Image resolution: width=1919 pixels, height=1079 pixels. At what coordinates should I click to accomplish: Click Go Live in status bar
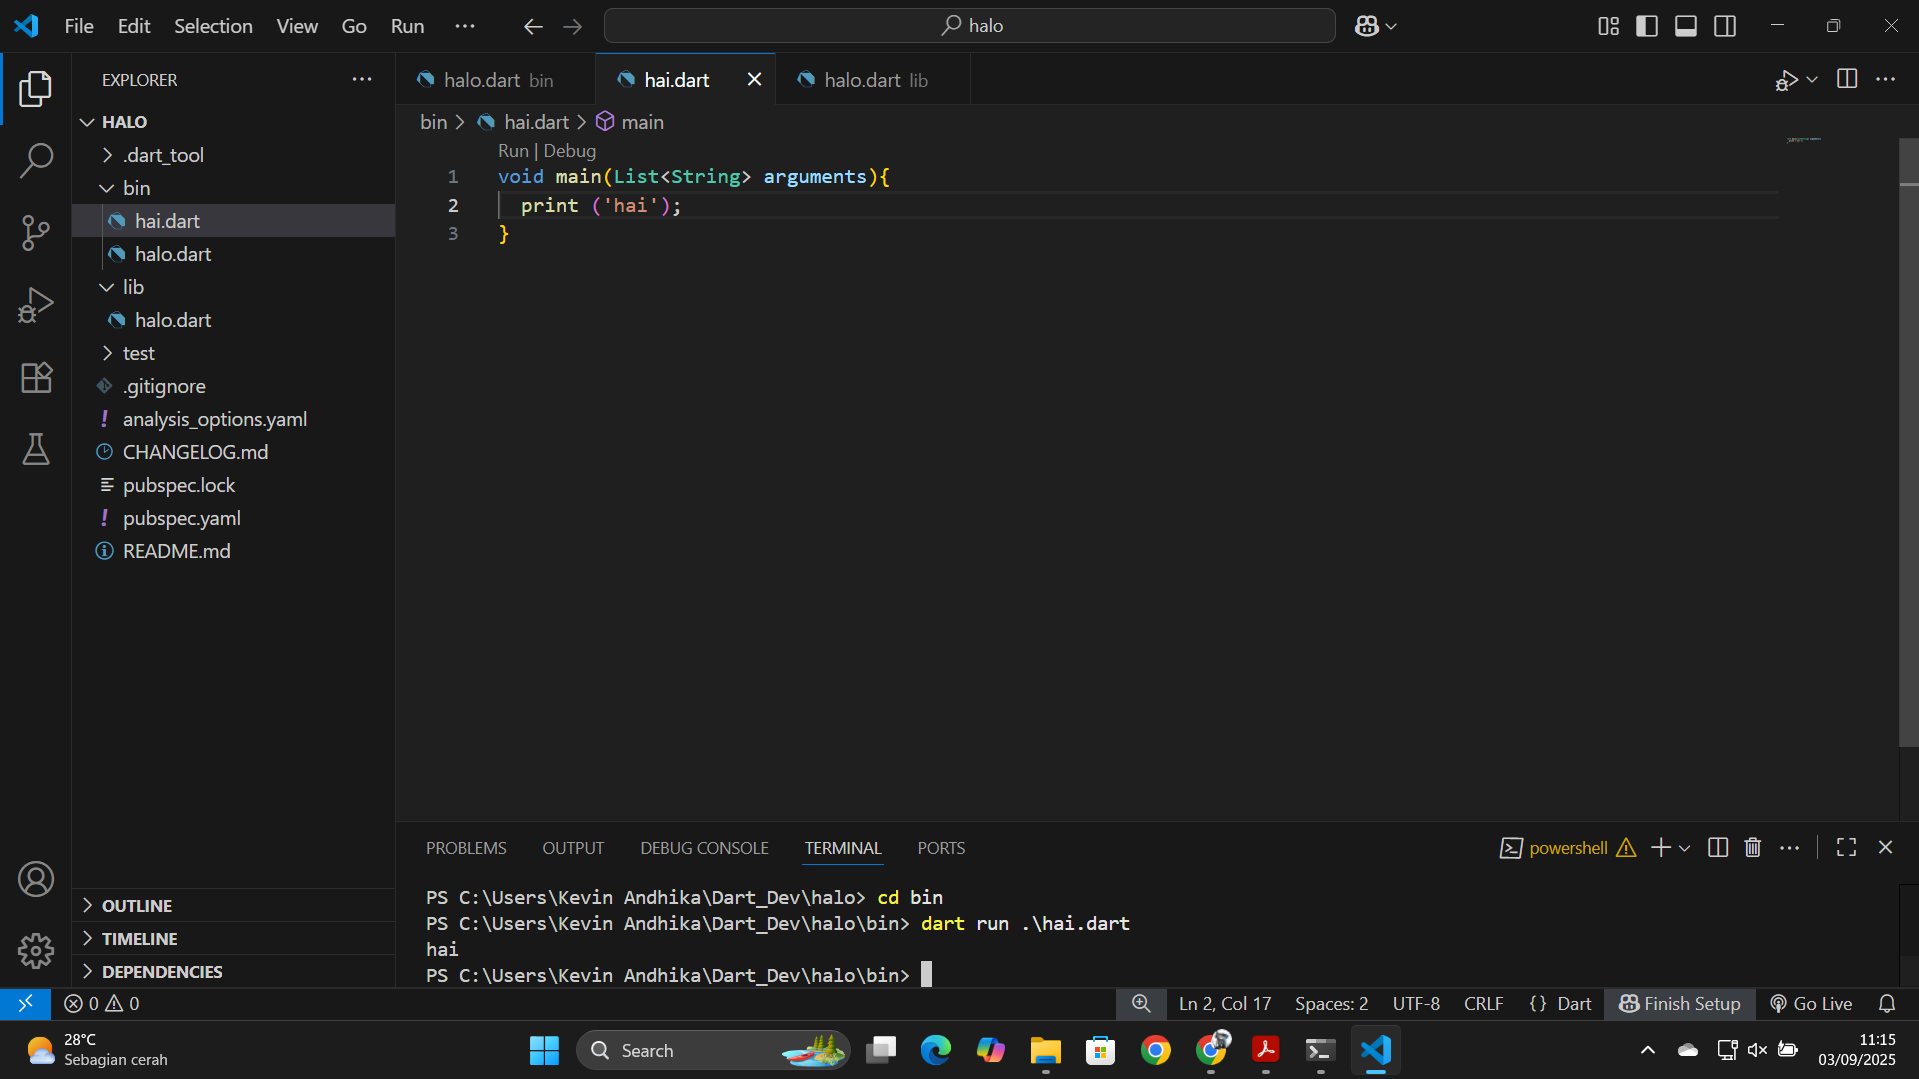[1811, 1004]
